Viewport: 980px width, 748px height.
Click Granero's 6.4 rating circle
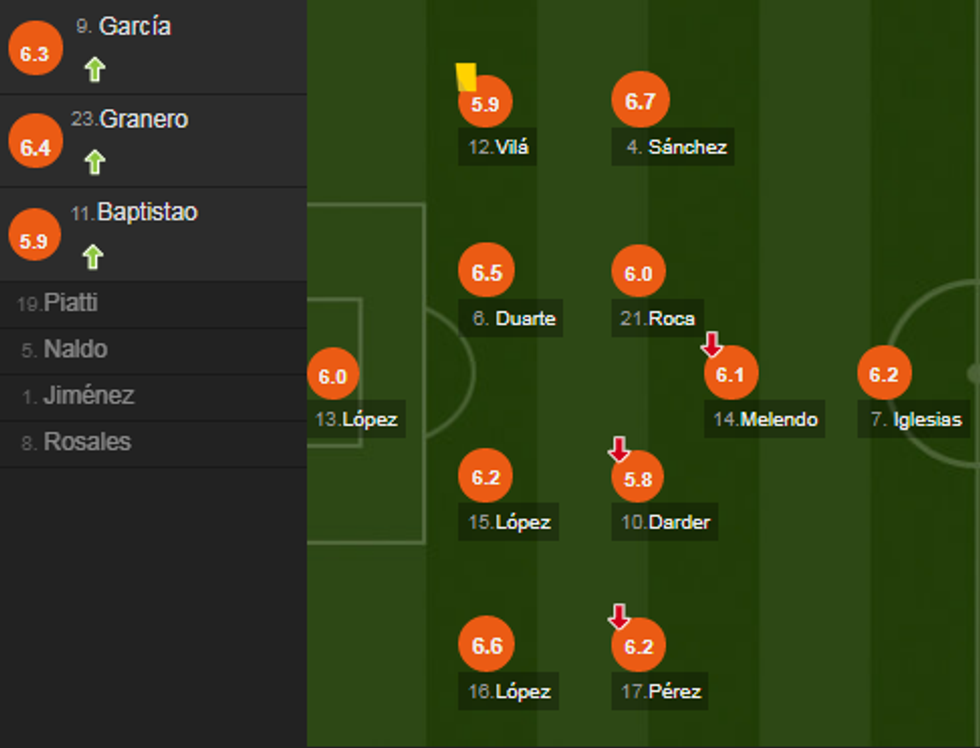[x=35, y=147]
